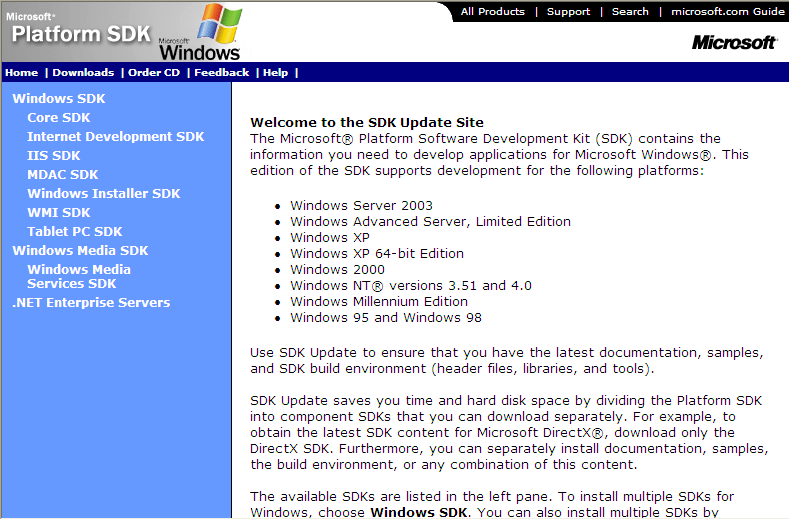
Task: Open the Support link
Action: 568,12
